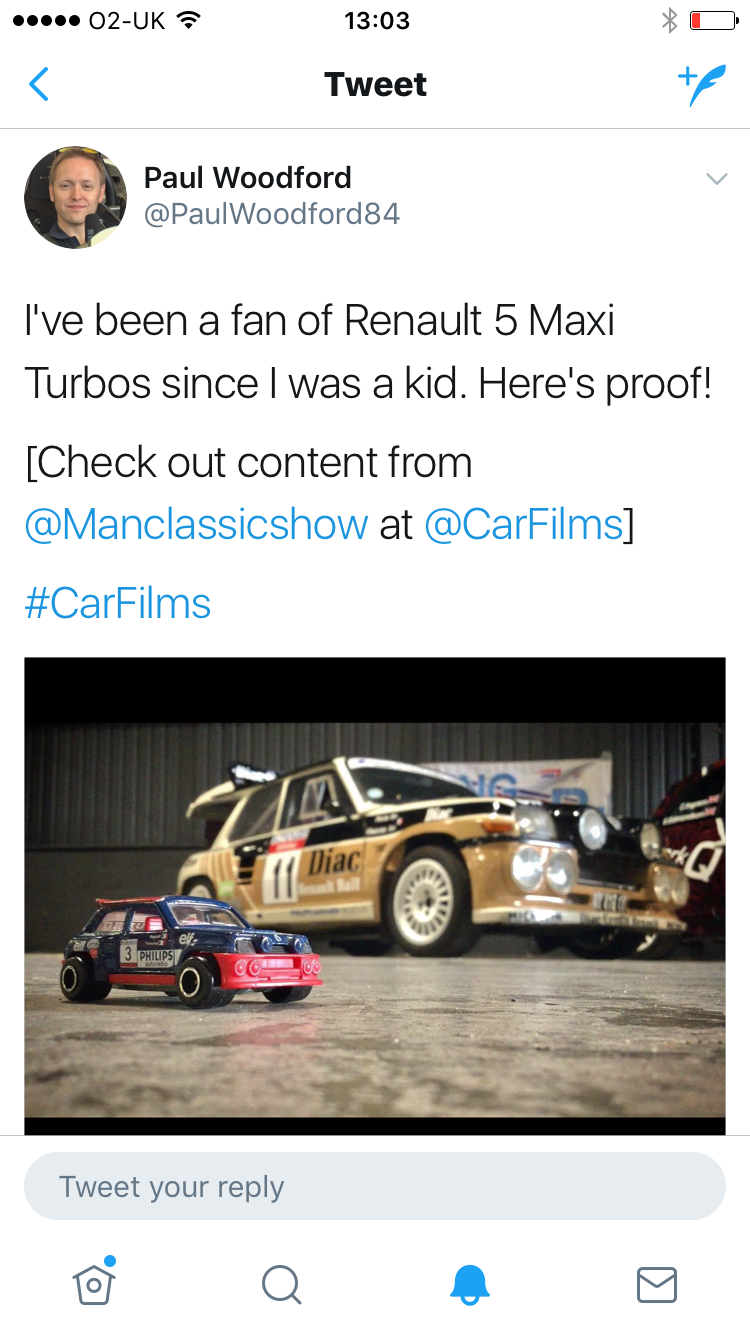Viewport: 750px width, 1334px height.
Task: Tap the Tweet your reply field
Action: point(375,1186)
